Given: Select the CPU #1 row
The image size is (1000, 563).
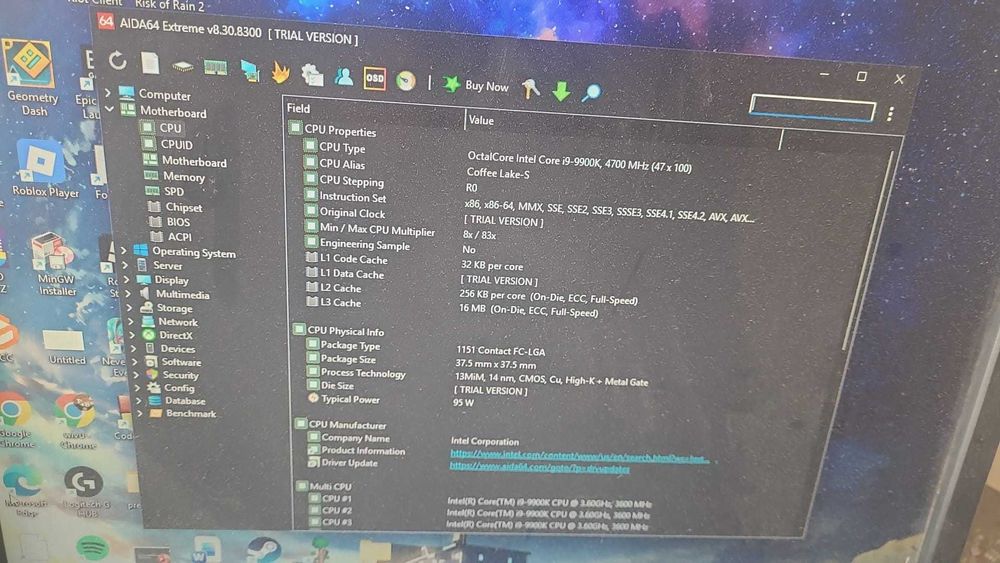Looking at the screenshot, I should 480,501.
